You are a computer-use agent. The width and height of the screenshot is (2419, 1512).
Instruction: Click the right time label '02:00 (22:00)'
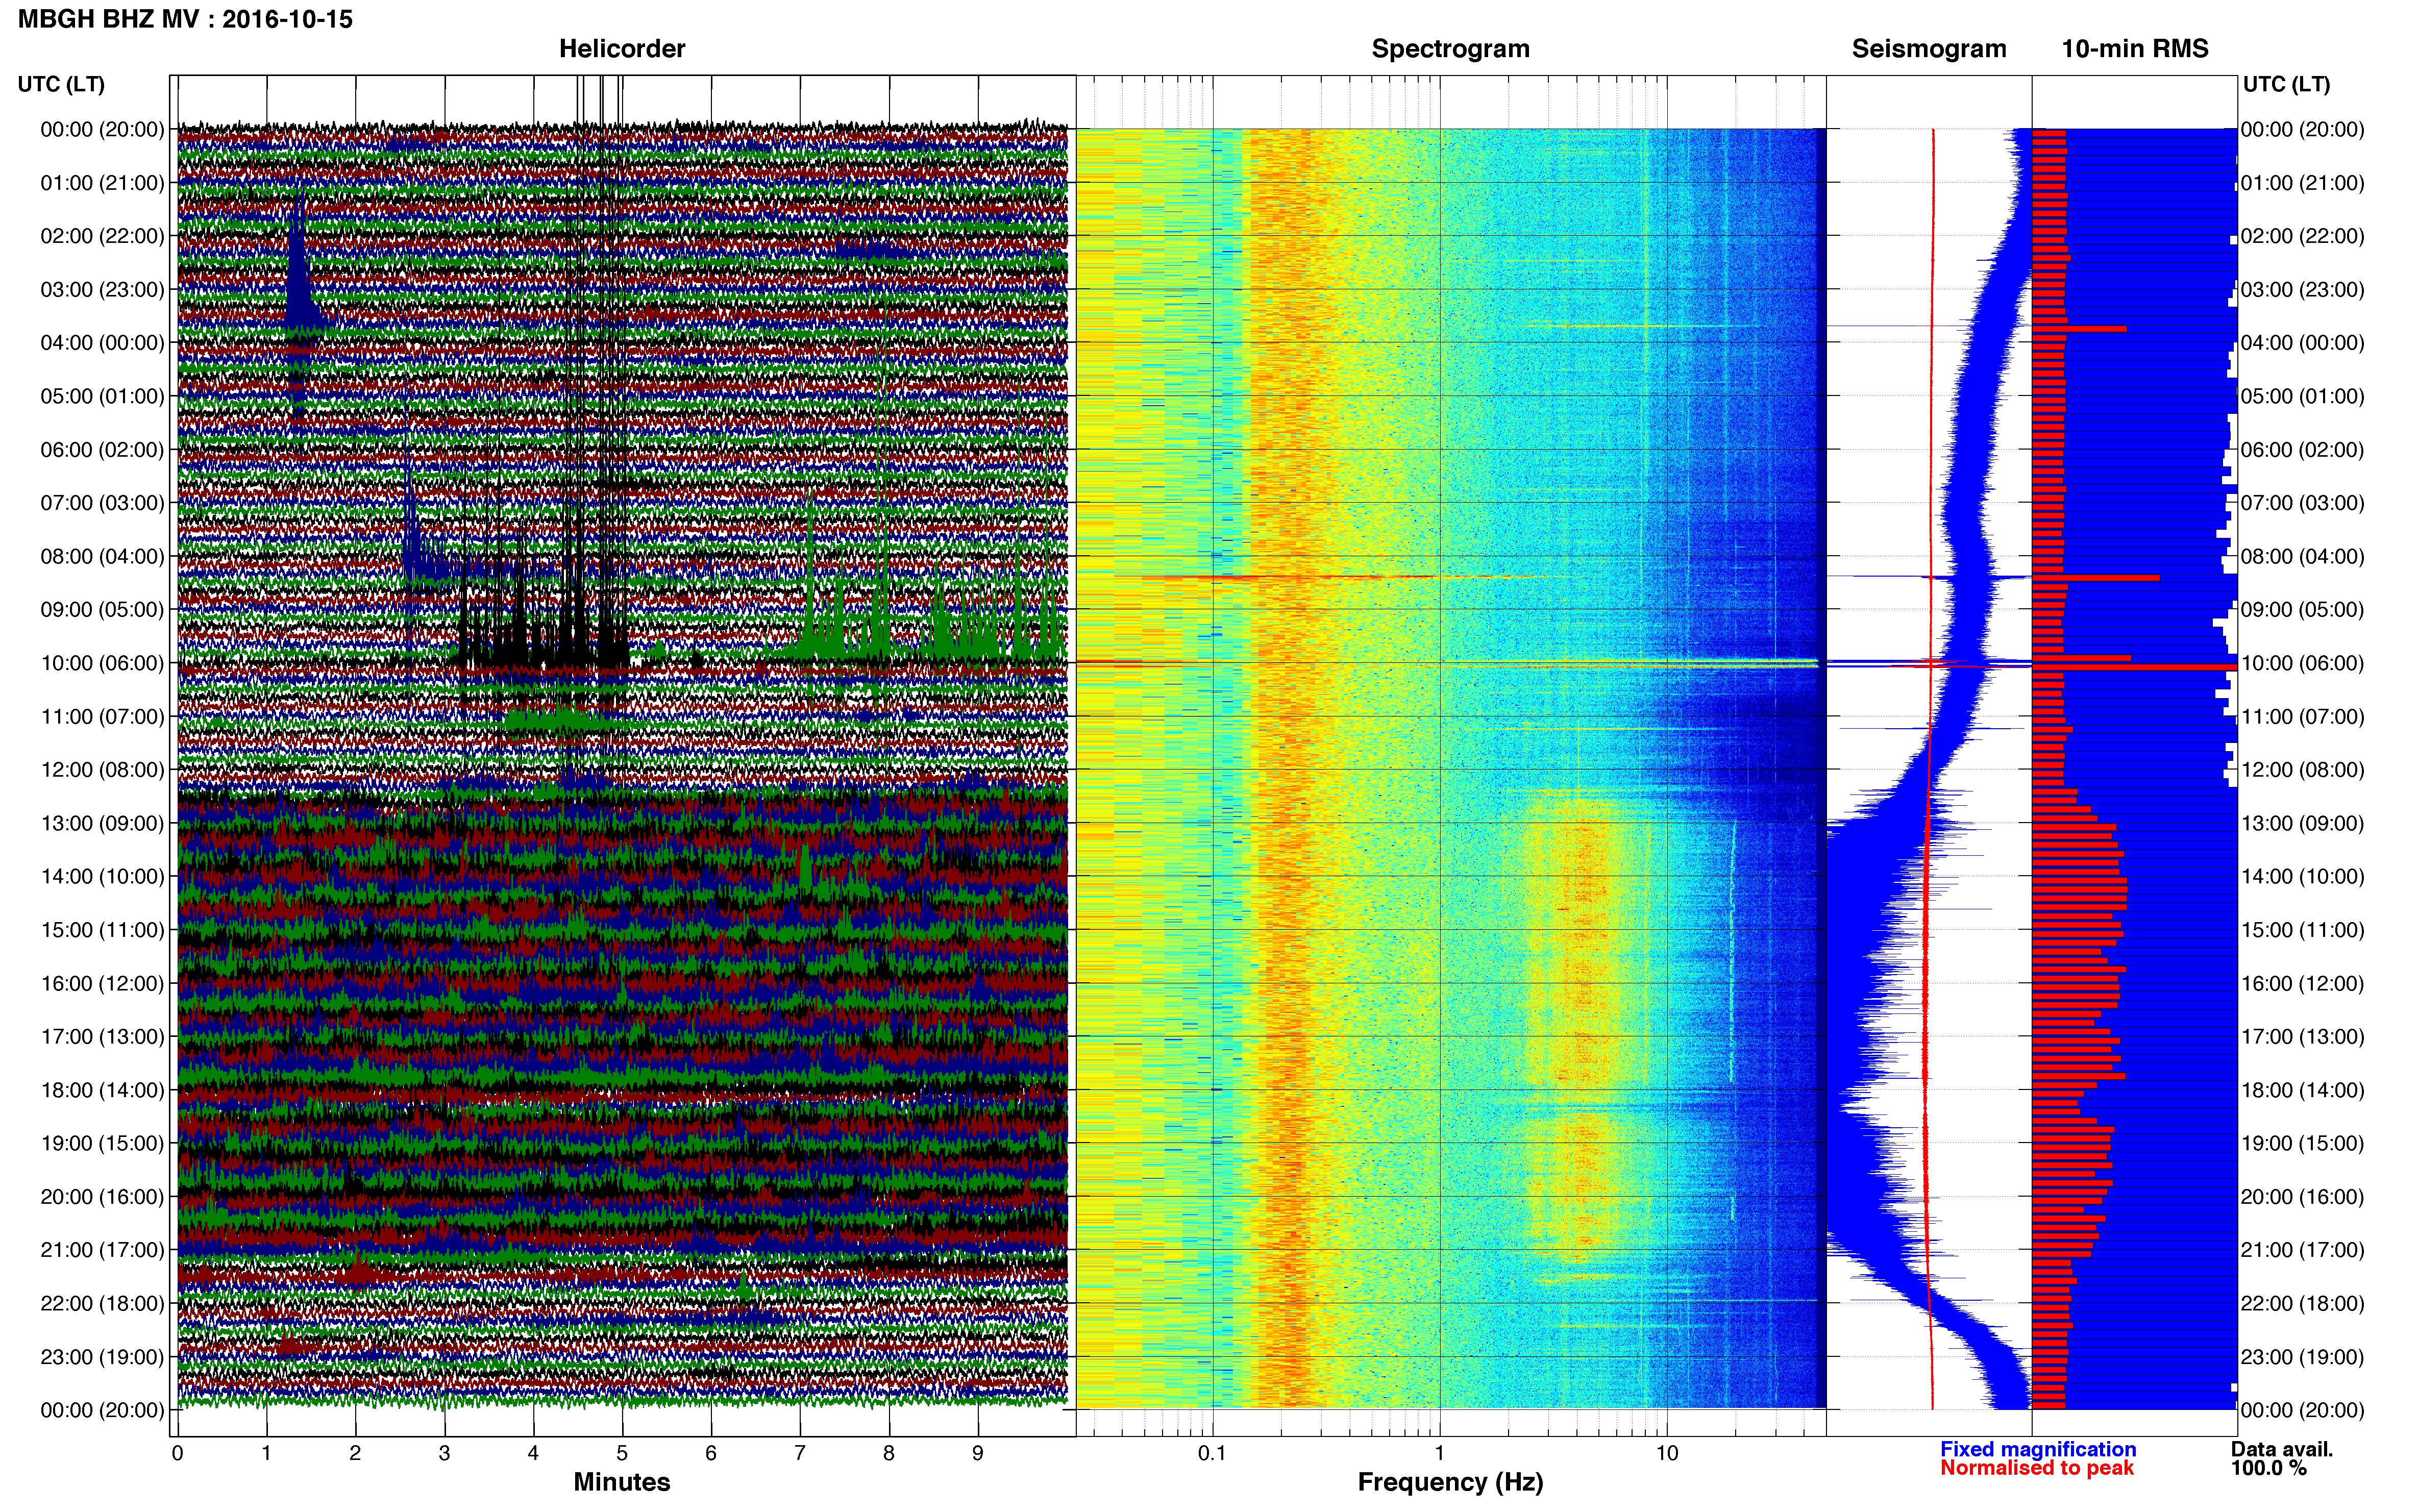2303,236
